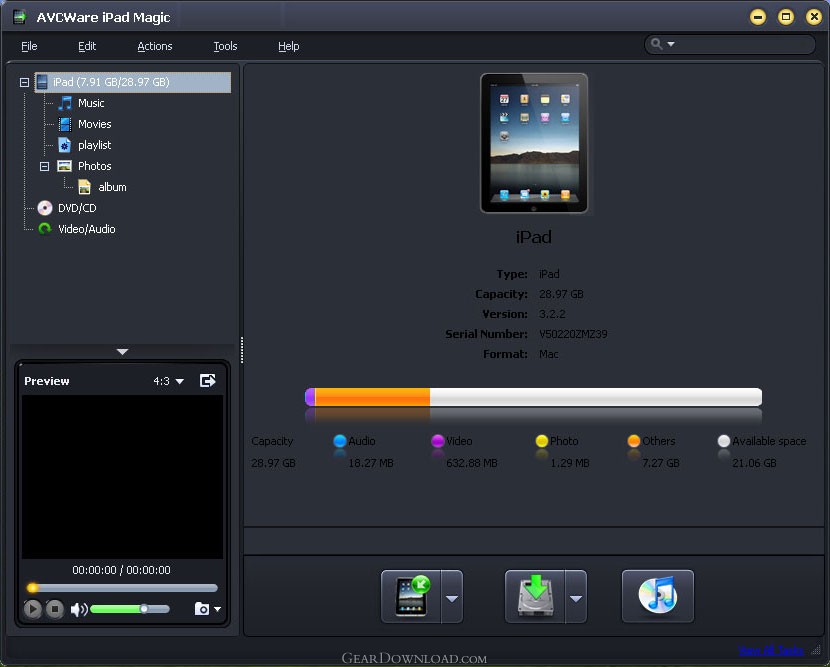
Task: Click the Available space value 21.06 GB
Action: coord(754,463)
